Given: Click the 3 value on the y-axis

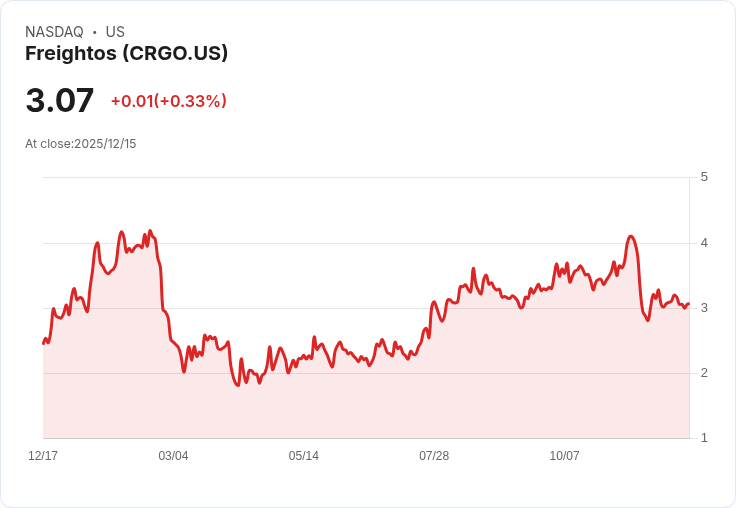Looking at the screenshot, I should pyautogui.click(x=704, y=308).
